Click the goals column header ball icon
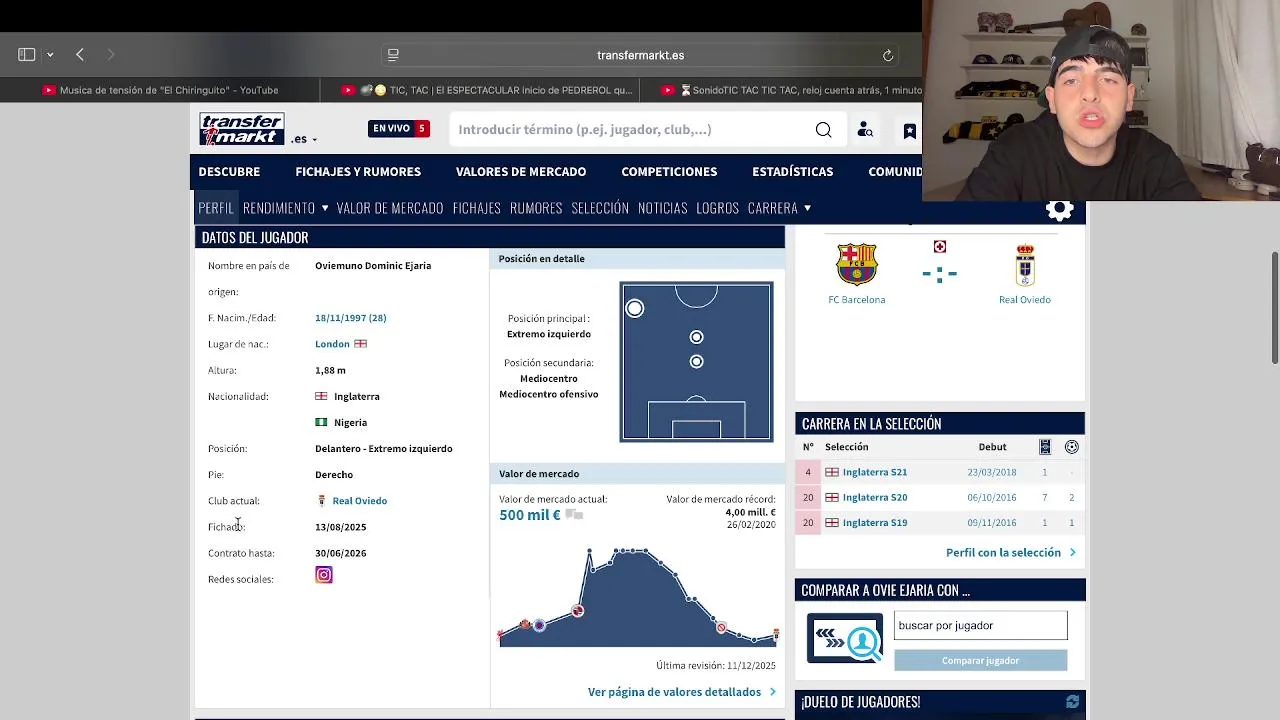This screenshot has height=720, width=1280. [x=1072, y=447]
